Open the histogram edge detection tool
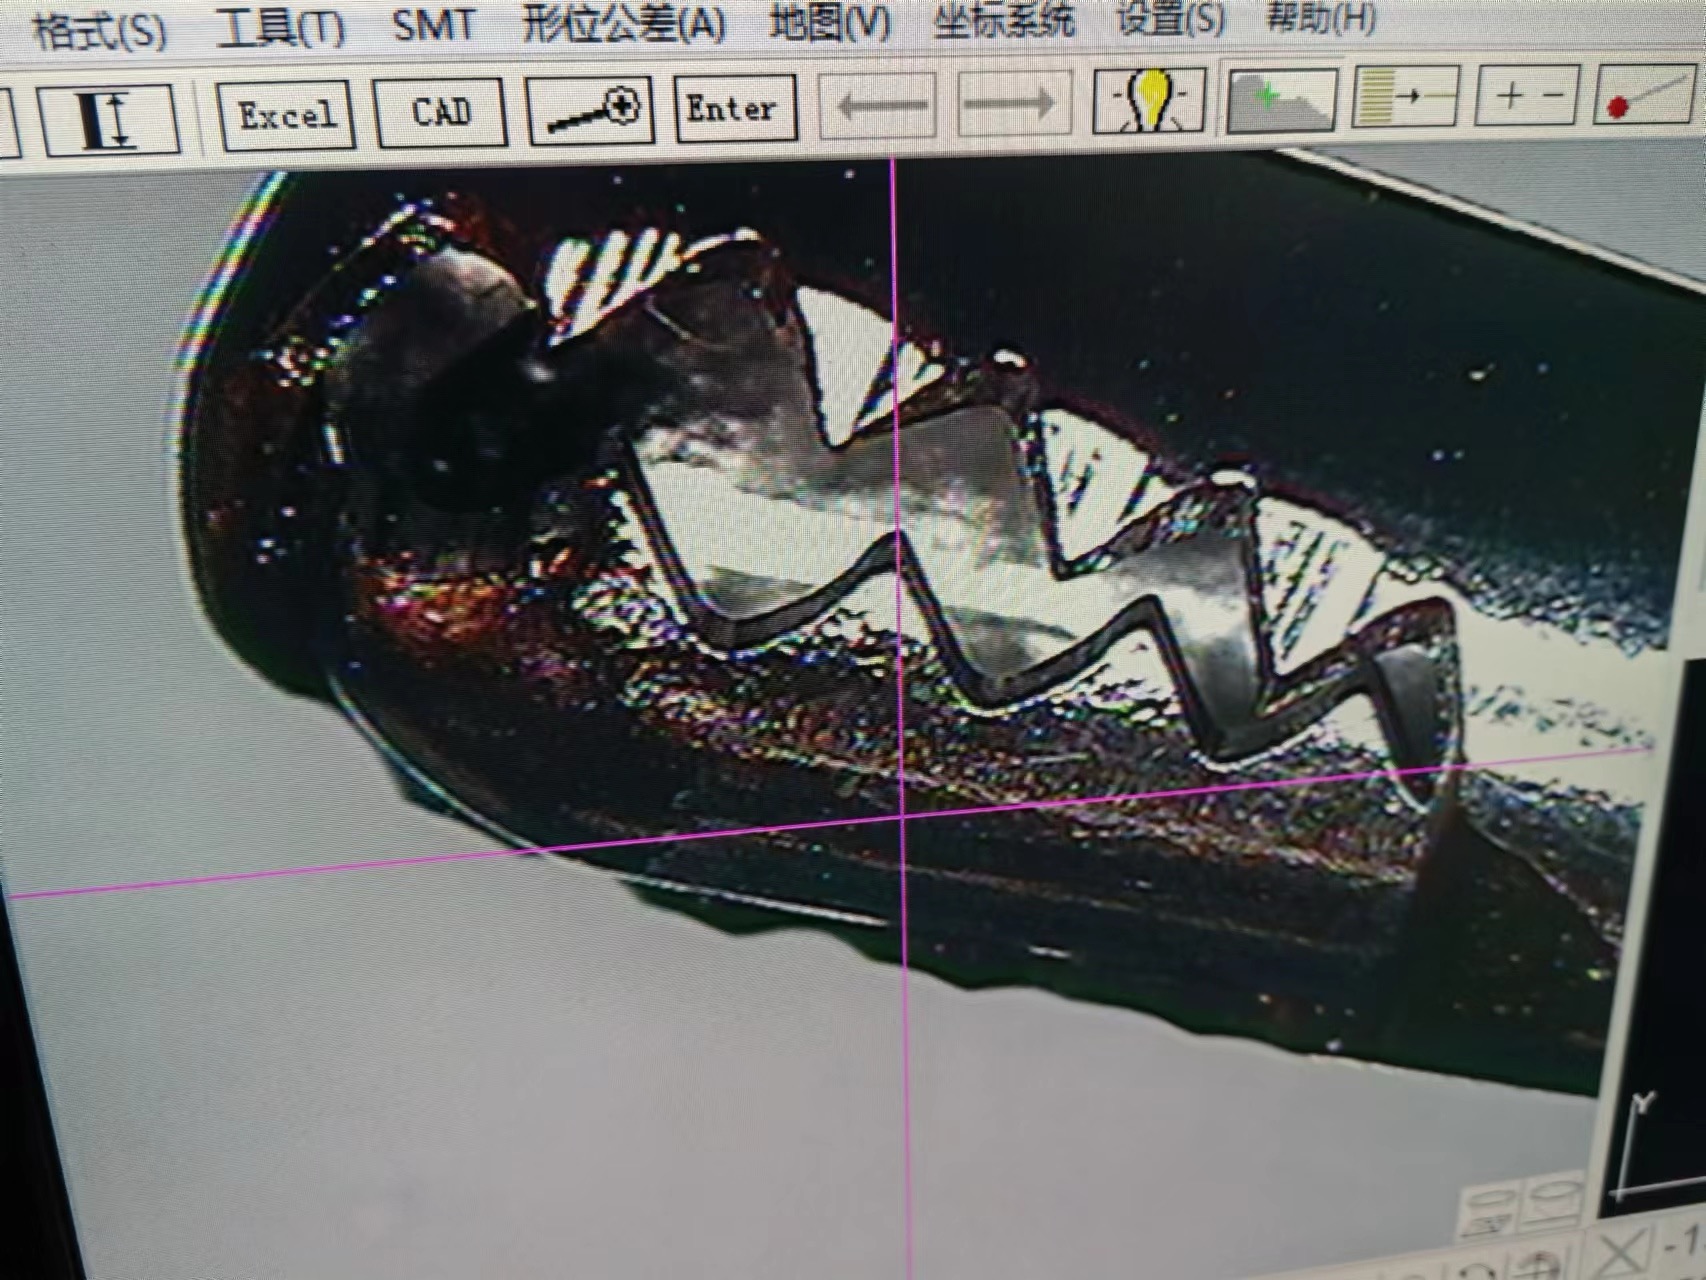The height and width of the screenshot is (1280, 1706). (x=1282, y=99)
